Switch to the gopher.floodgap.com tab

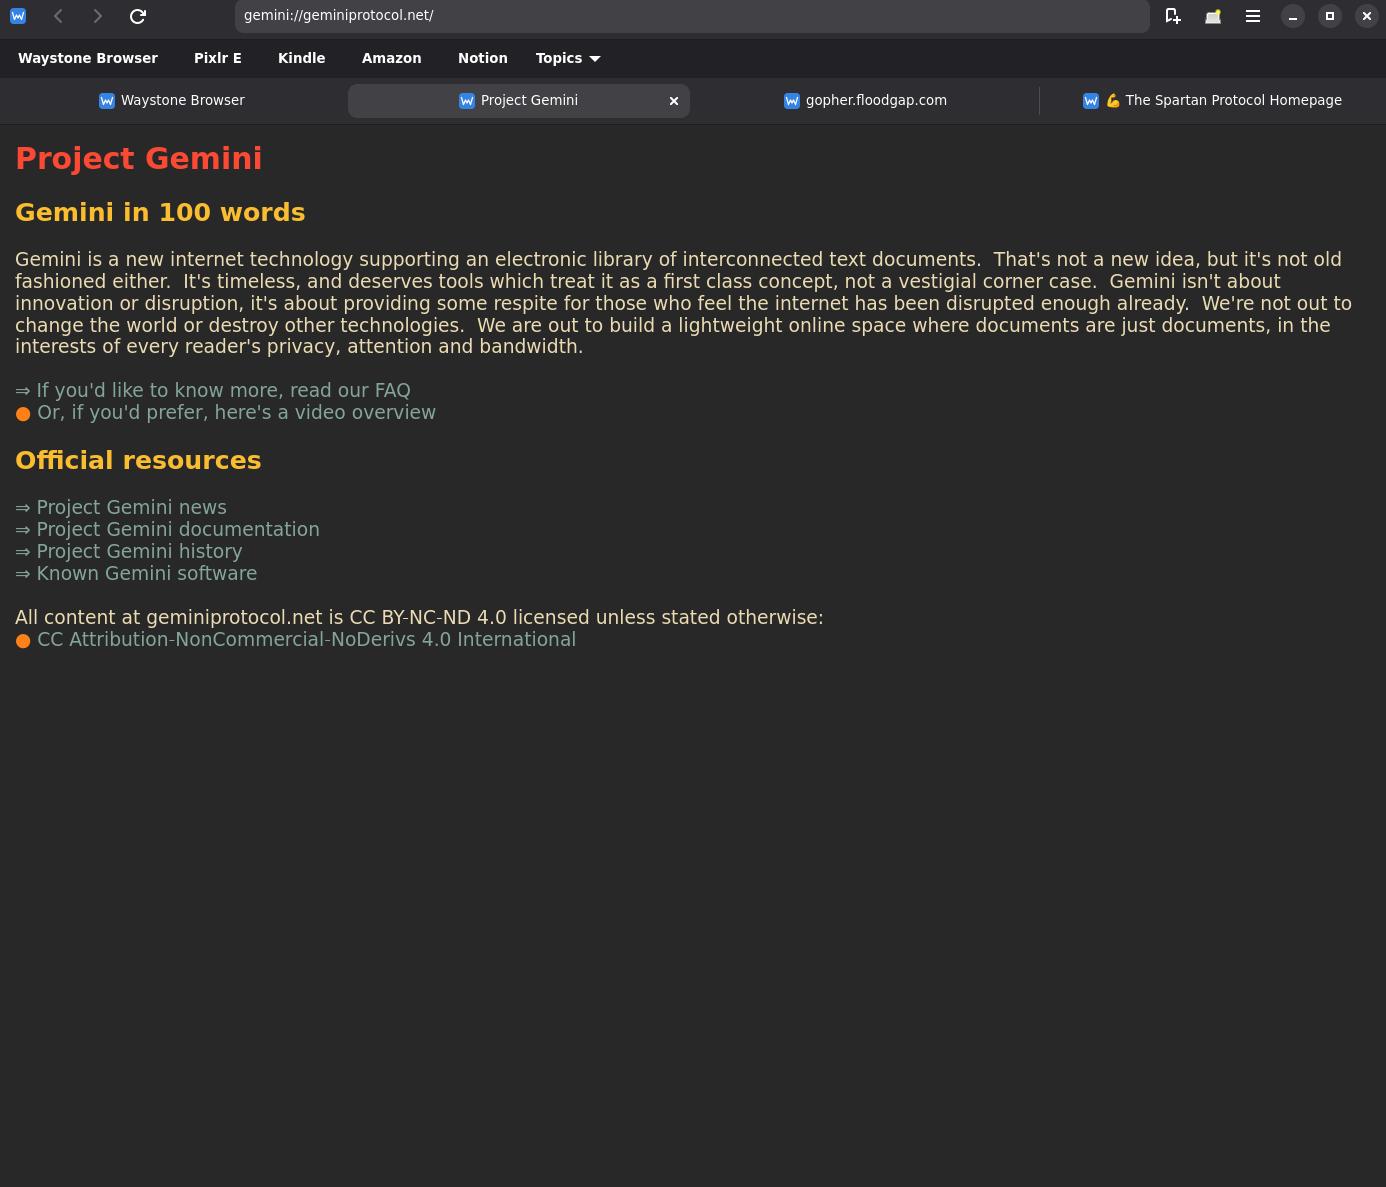coord(865,101)
